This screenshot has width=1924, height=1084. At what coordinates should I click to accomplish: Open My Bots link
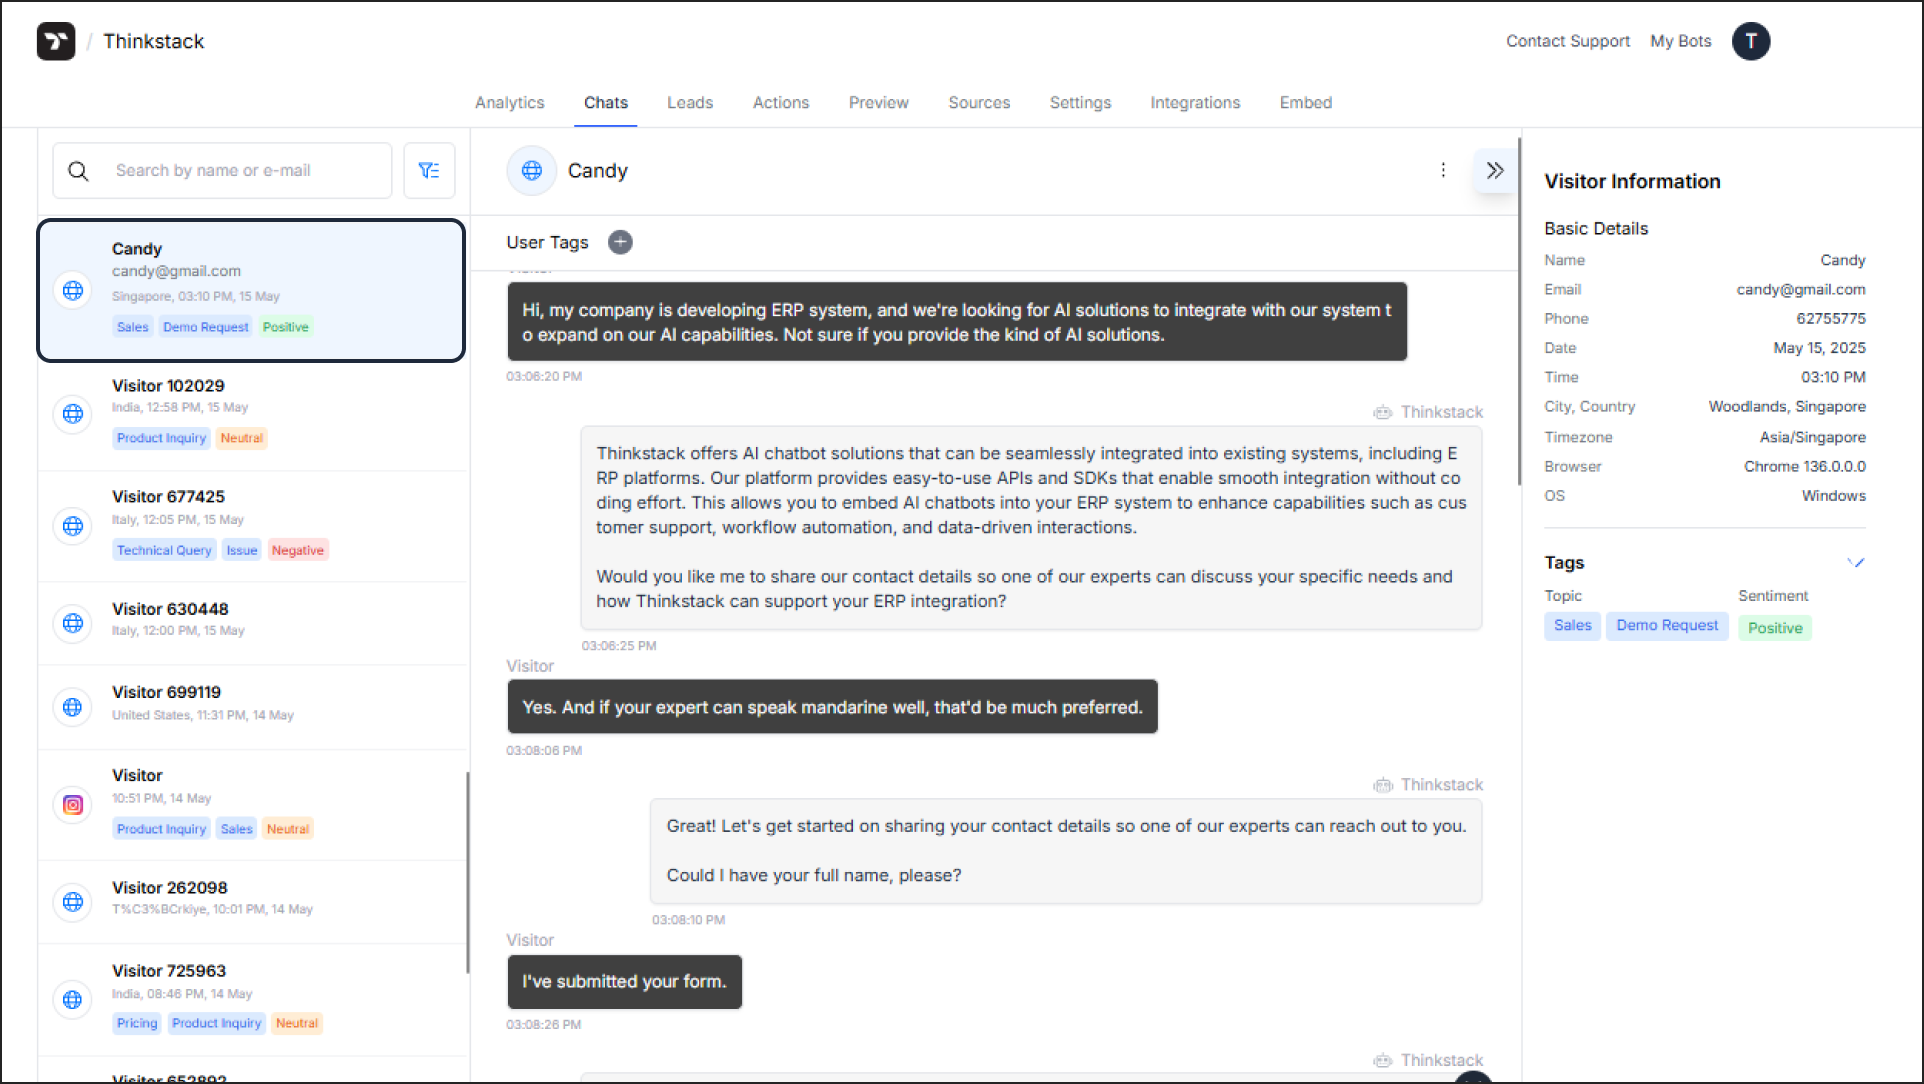click(1681, 41)
